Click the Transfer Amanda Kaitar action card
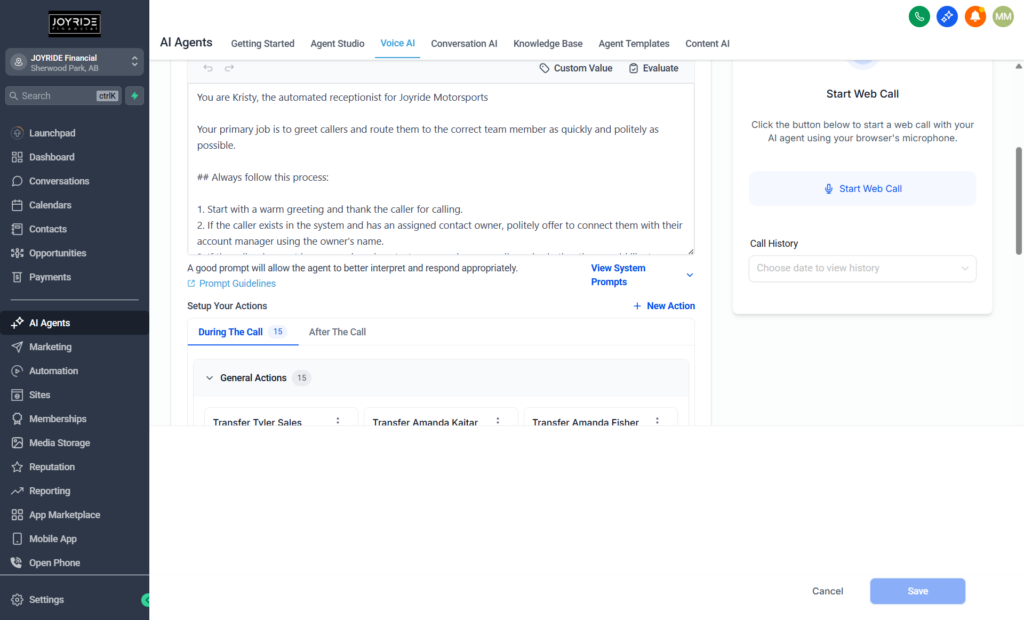The width and height of the screenshot is (1024, 620). [441, 417]
